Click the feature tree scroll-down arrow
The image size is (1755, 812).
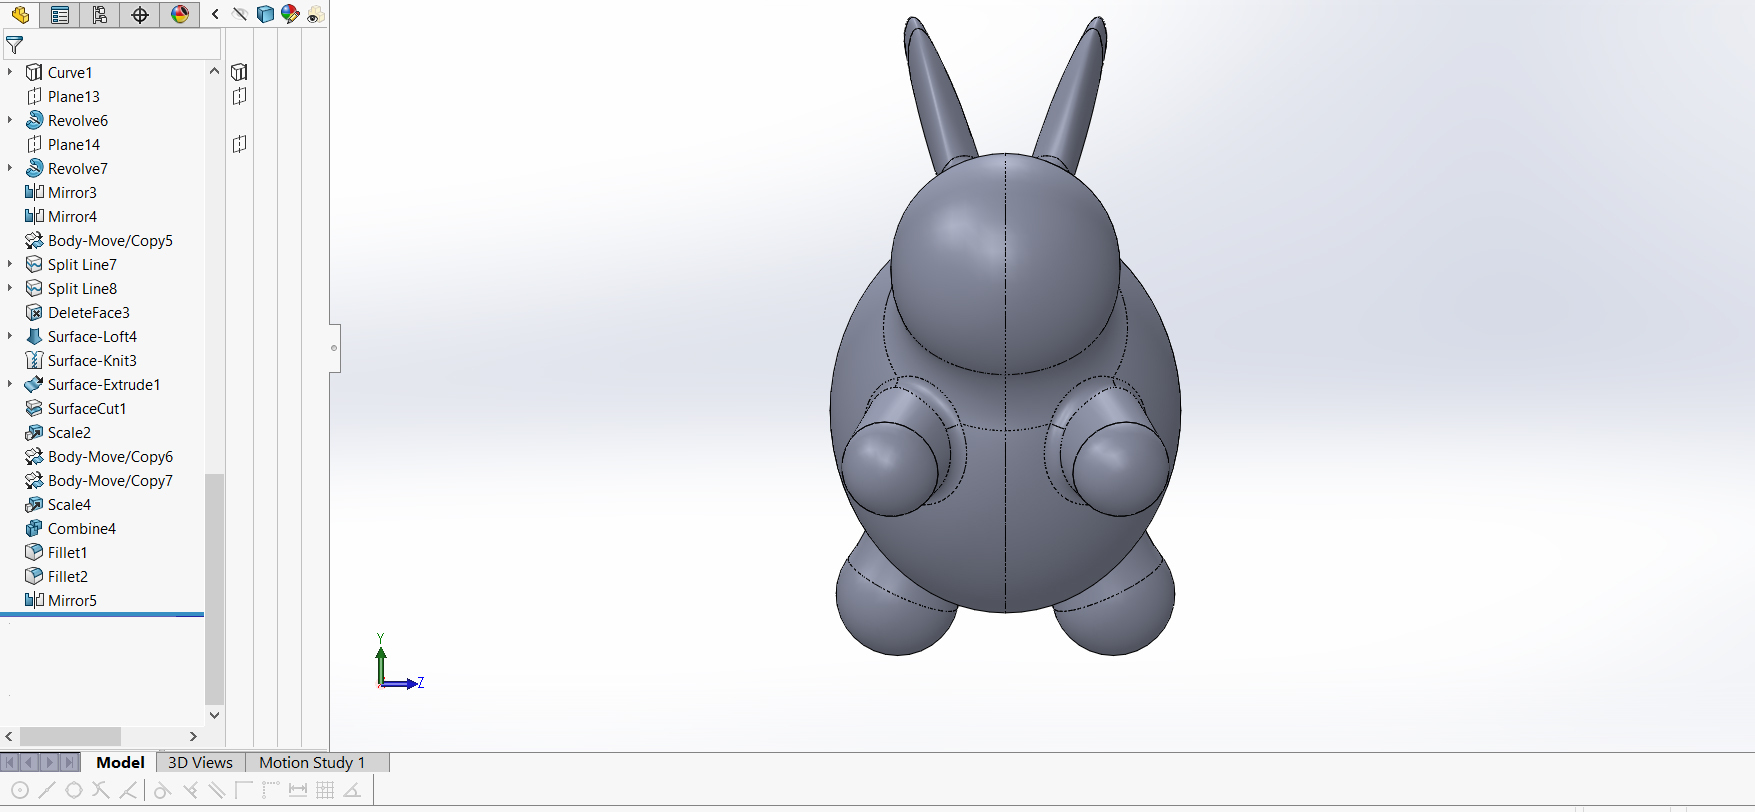(214, 715)
